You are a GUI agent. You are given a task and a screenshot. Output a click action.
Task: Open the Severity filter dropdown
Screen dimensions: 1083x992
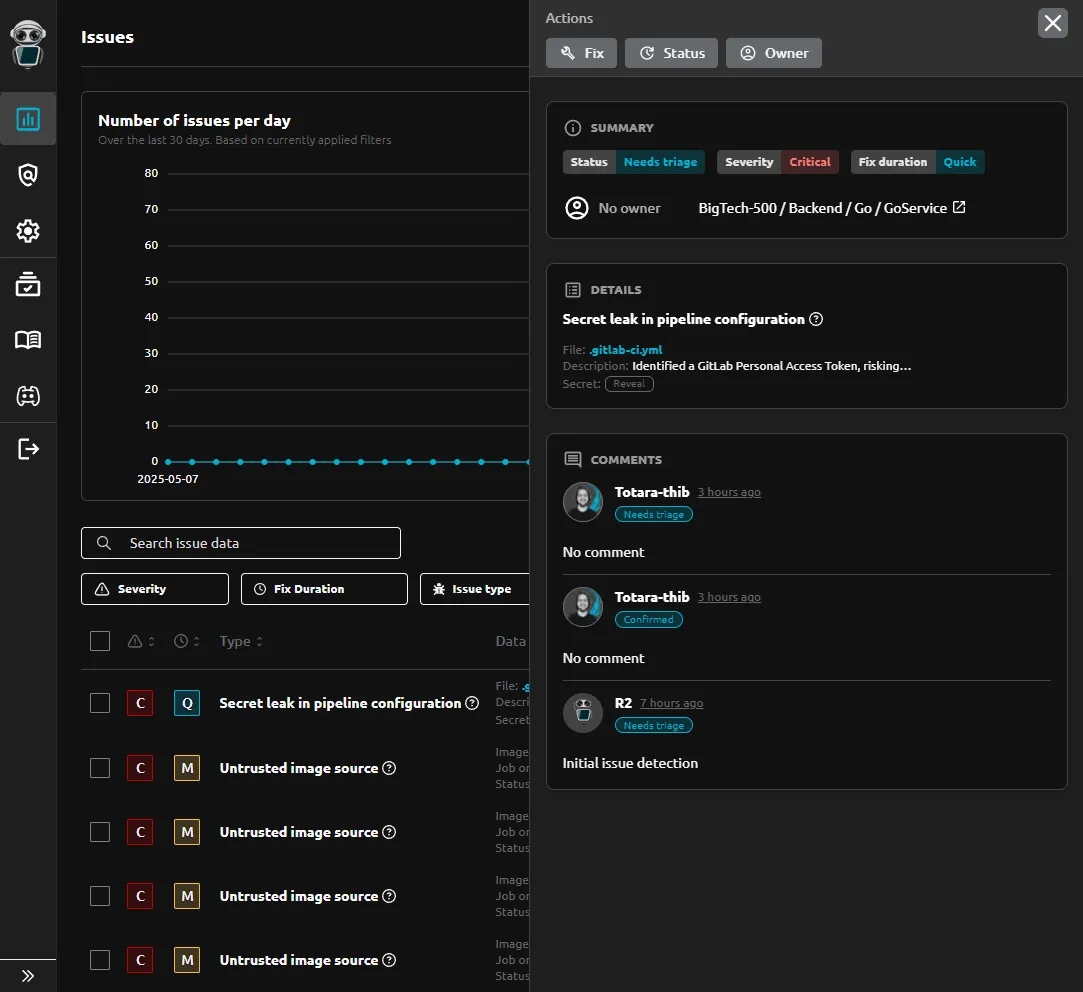pos(154,589)
